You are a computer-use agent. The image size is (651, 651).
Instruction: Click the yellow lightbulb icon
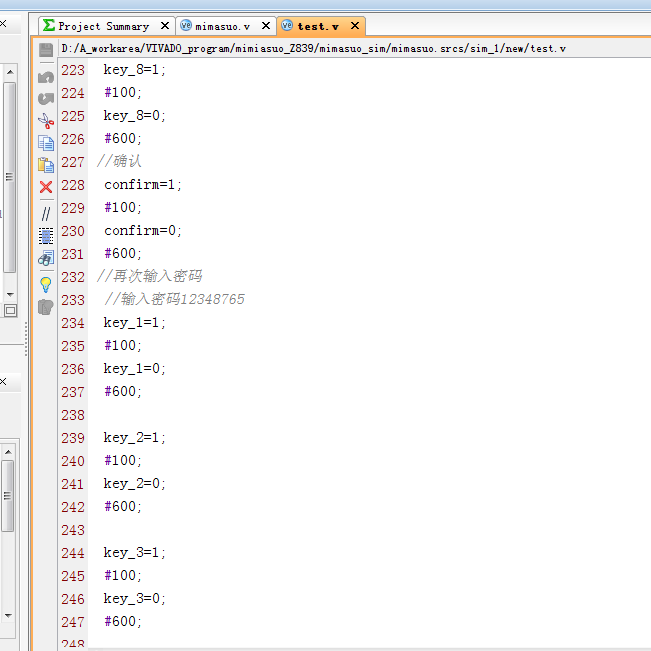(x=46, y=284)
